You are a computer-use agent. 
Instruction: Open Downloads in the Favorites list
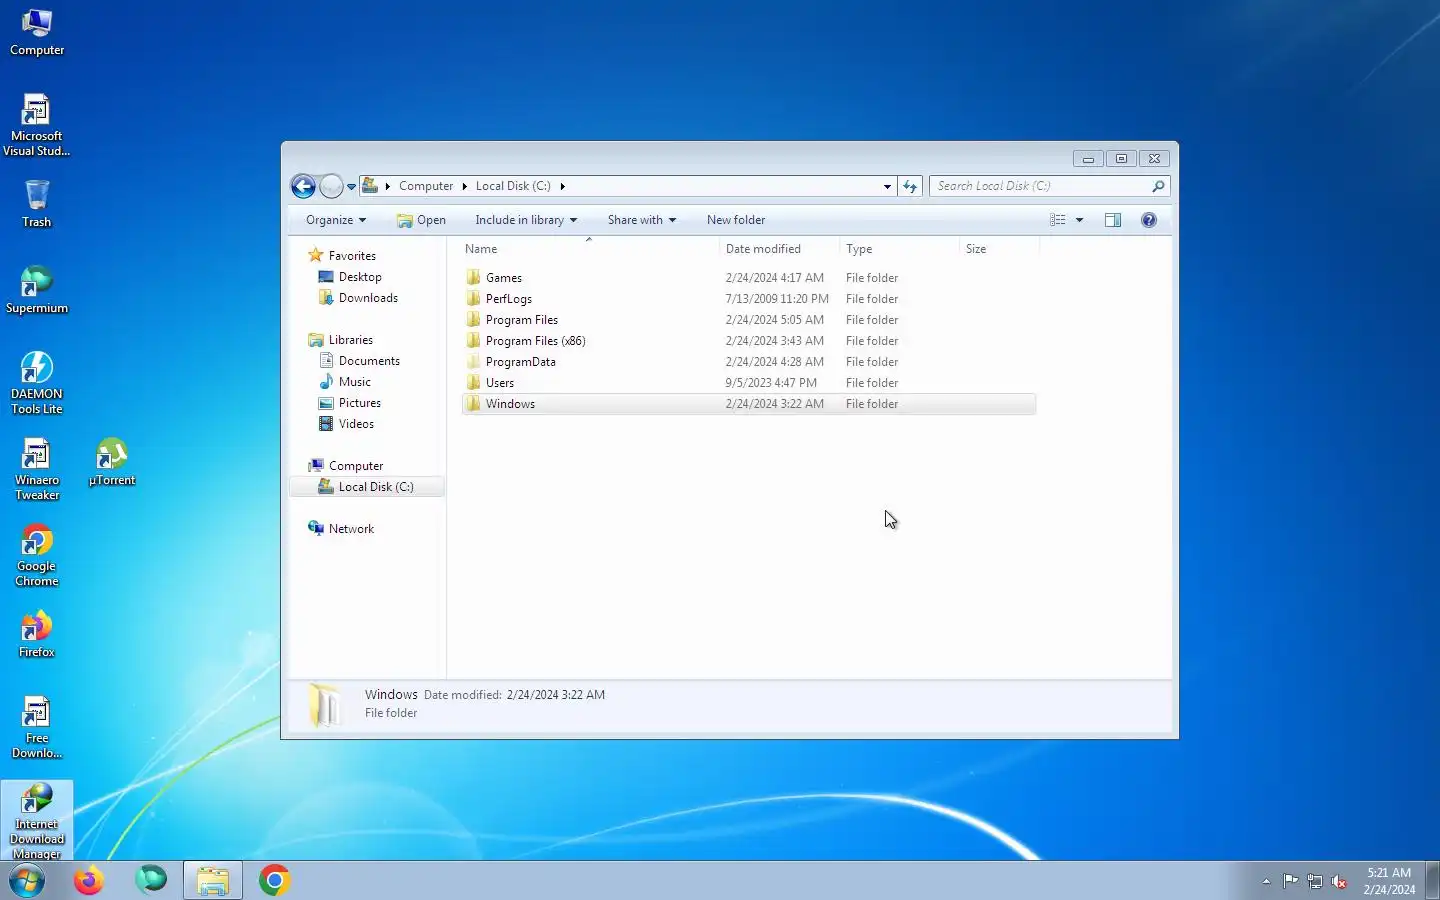pos(358,298)
